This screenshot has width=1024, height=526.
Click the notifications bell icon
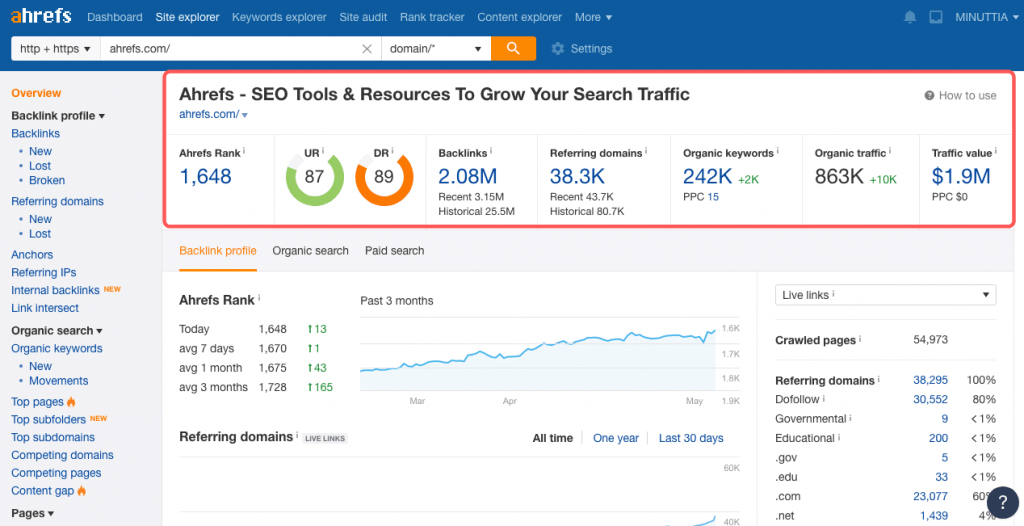point(910,17)
